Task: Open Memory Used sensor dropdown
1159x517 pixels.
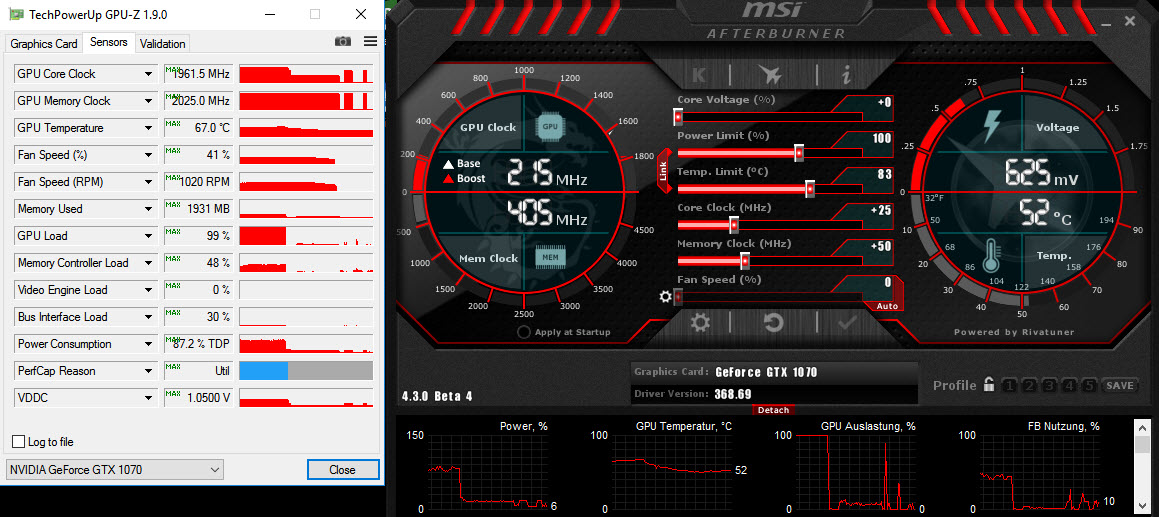Action: coord(149,209)
